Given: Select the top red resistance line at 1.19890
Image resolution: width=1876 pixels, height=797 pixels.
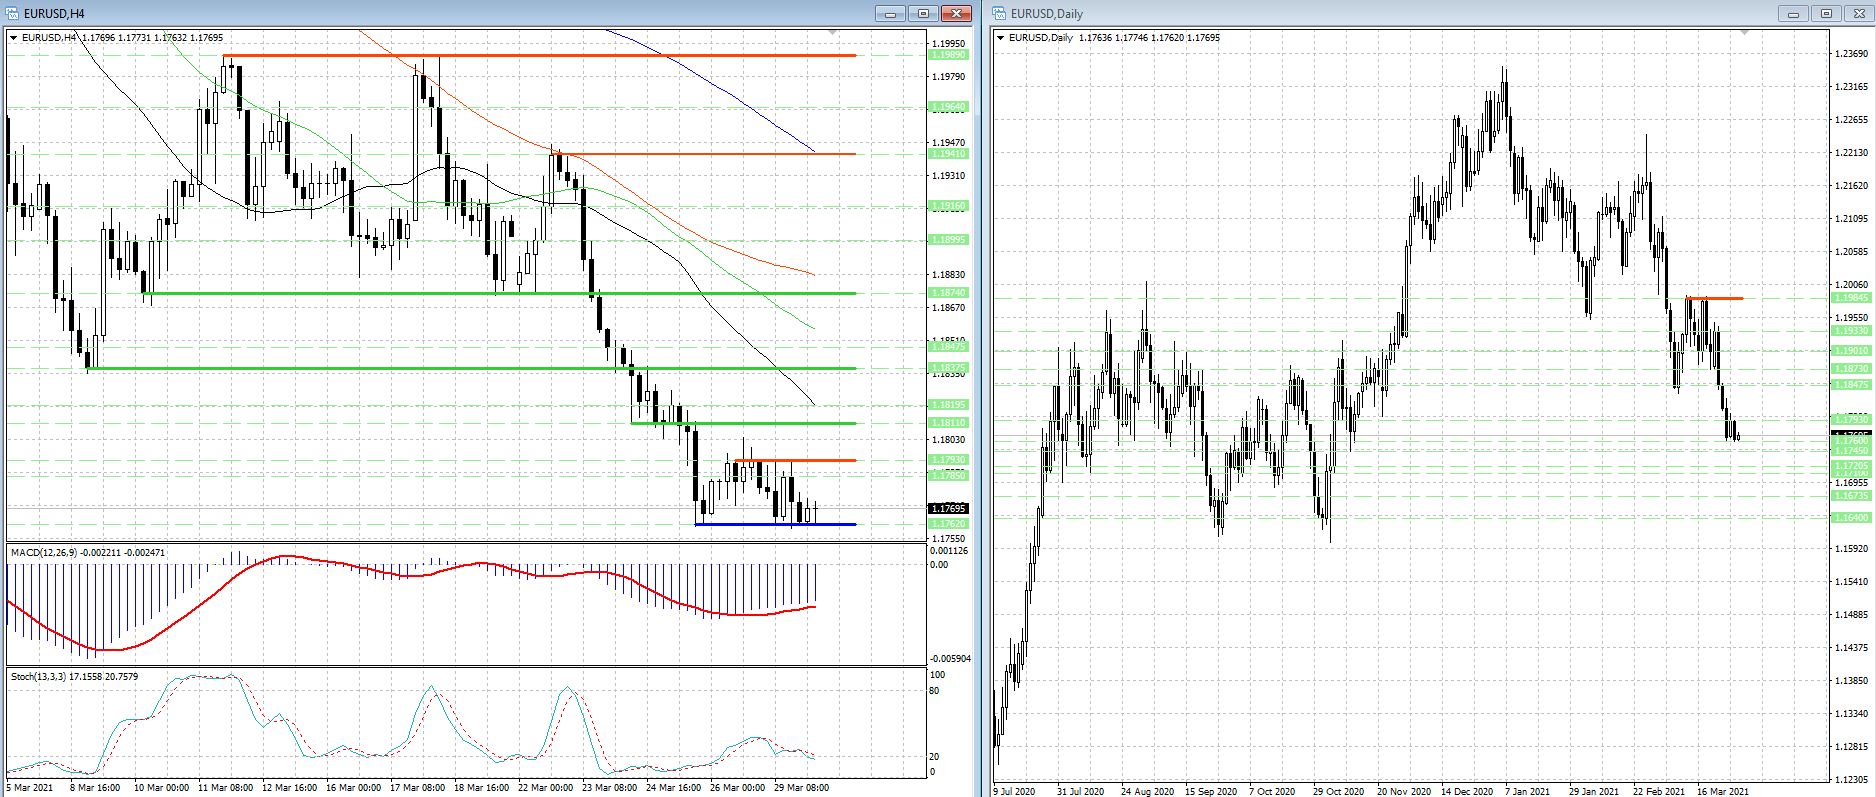Looking at the screenshot, I should tap(600, 55).
